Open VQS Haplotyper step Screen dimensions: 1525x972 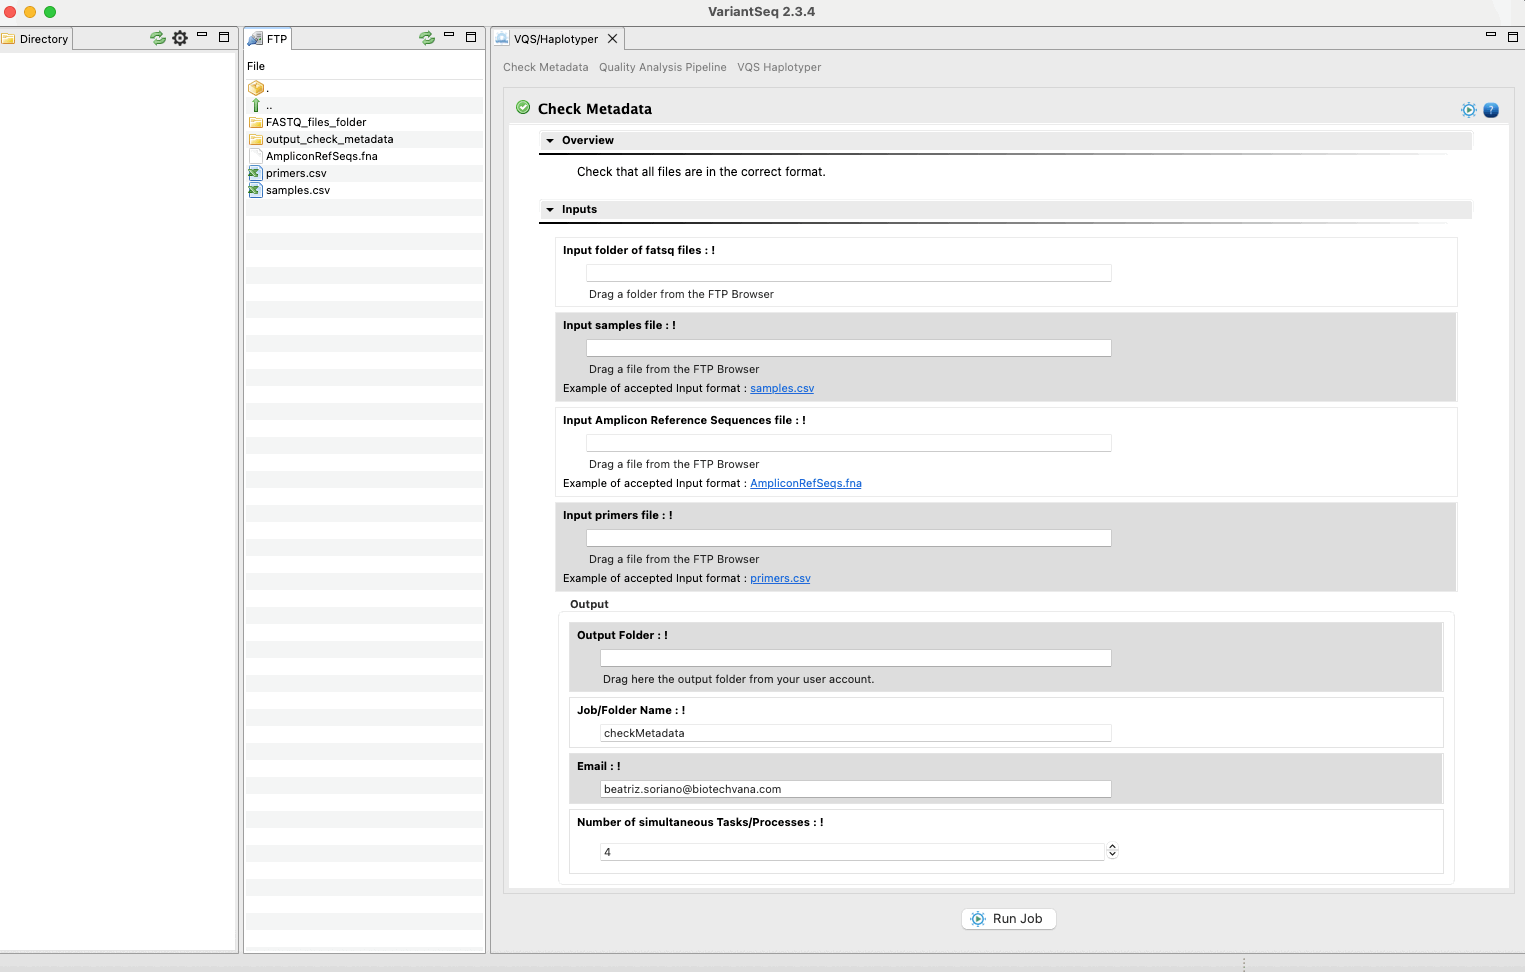click(x=779, y=68)
